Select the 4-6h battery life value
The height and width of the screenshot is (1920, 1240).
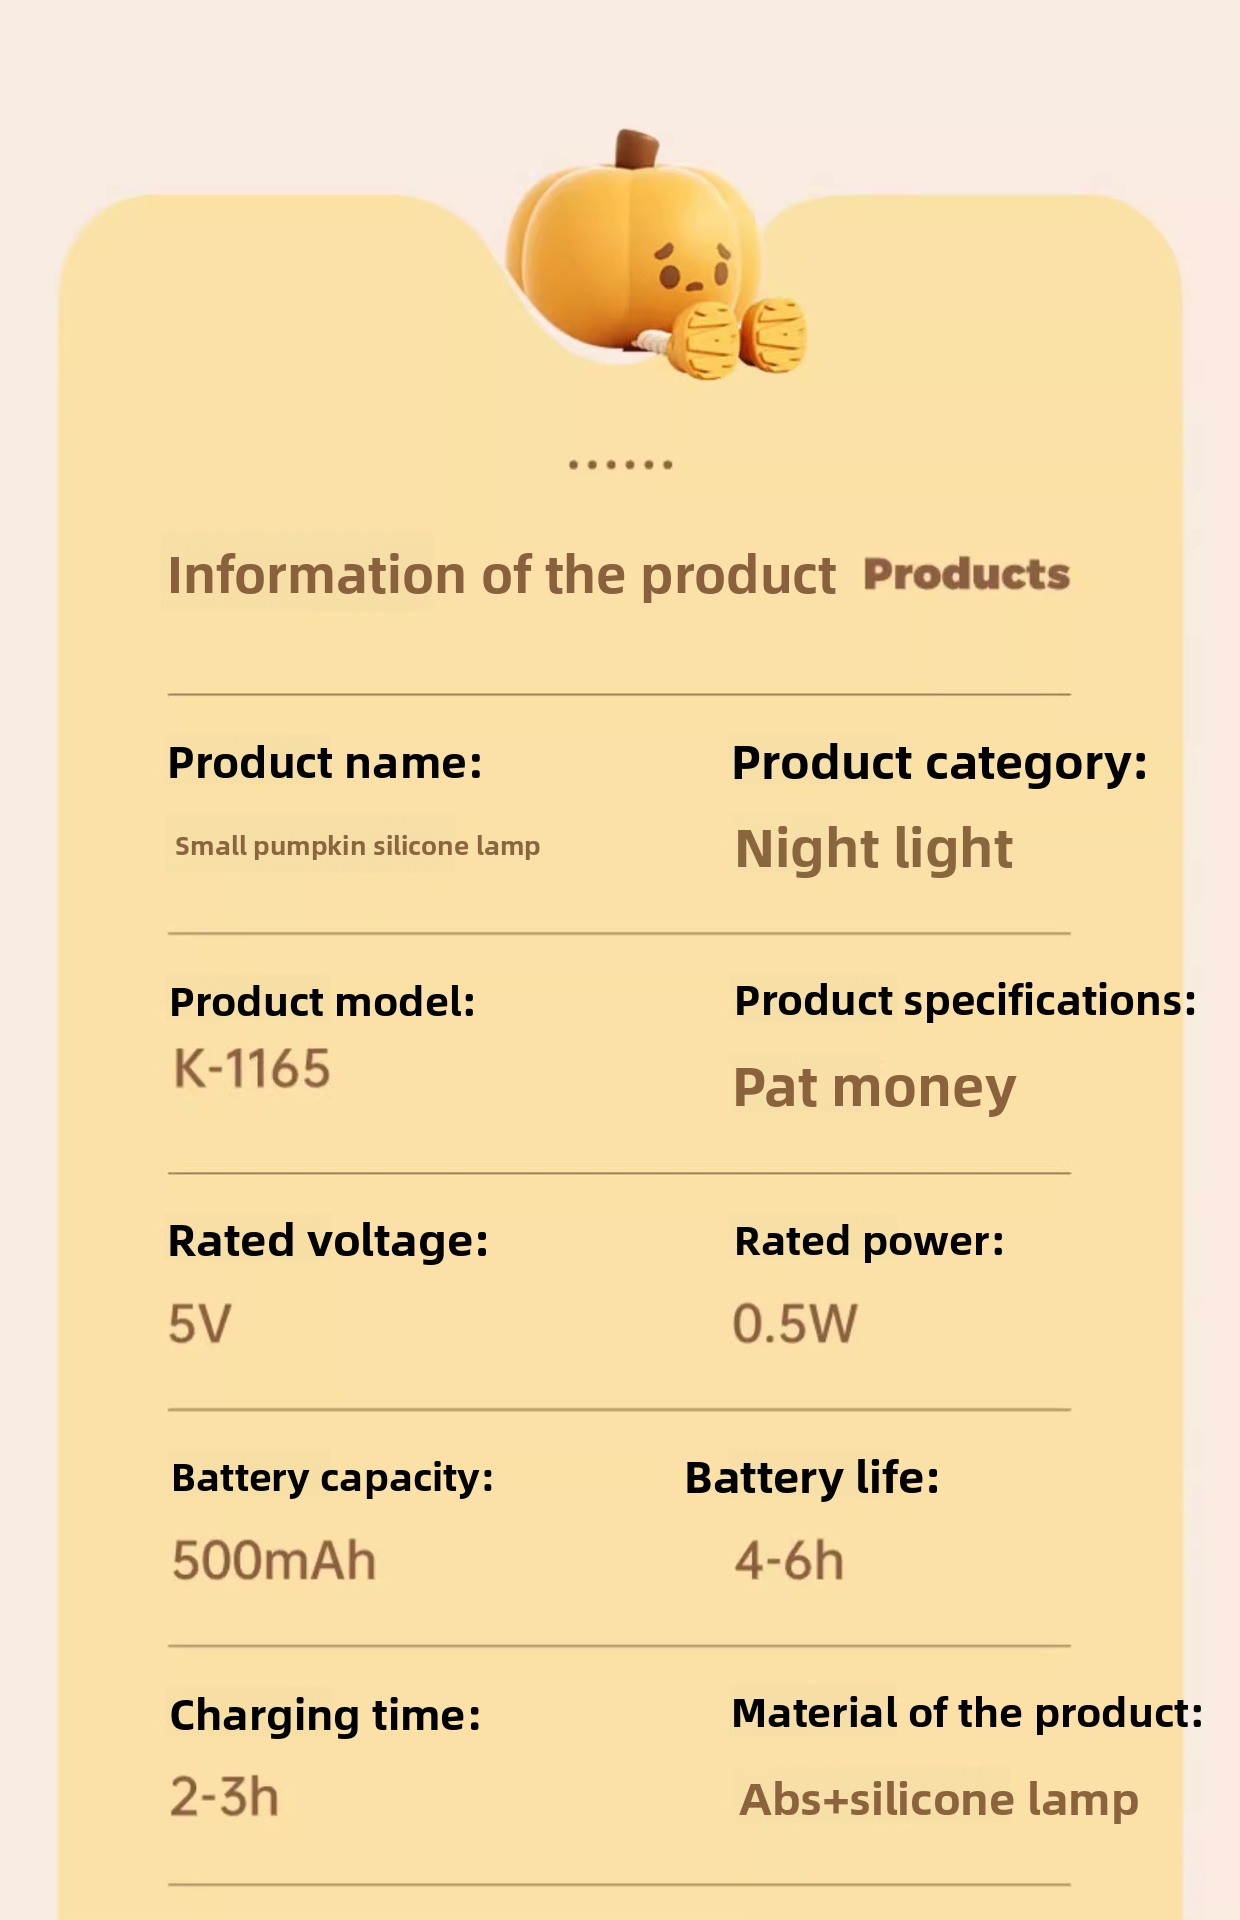pyautogui.click(x=789, y=1561)
